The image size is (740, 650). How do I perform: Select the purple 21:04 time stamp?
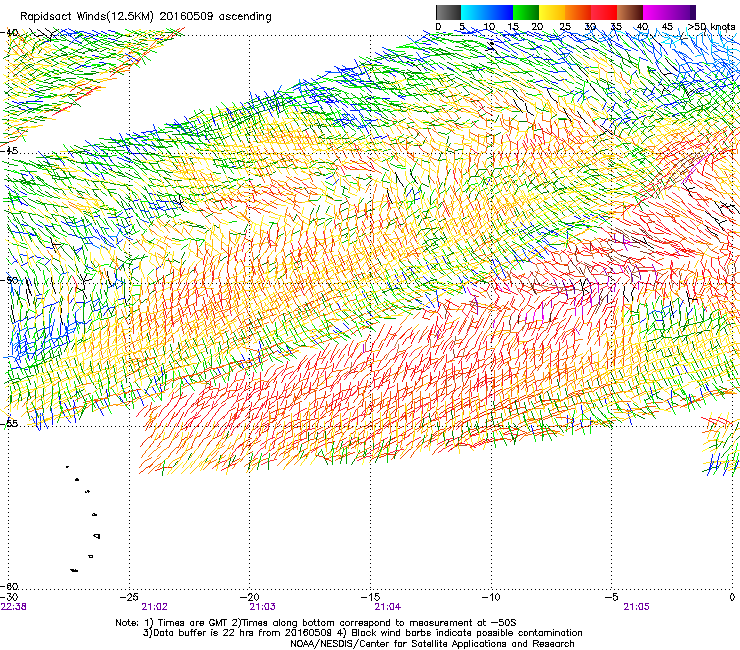pyautogui.click(x=387, y=607)
